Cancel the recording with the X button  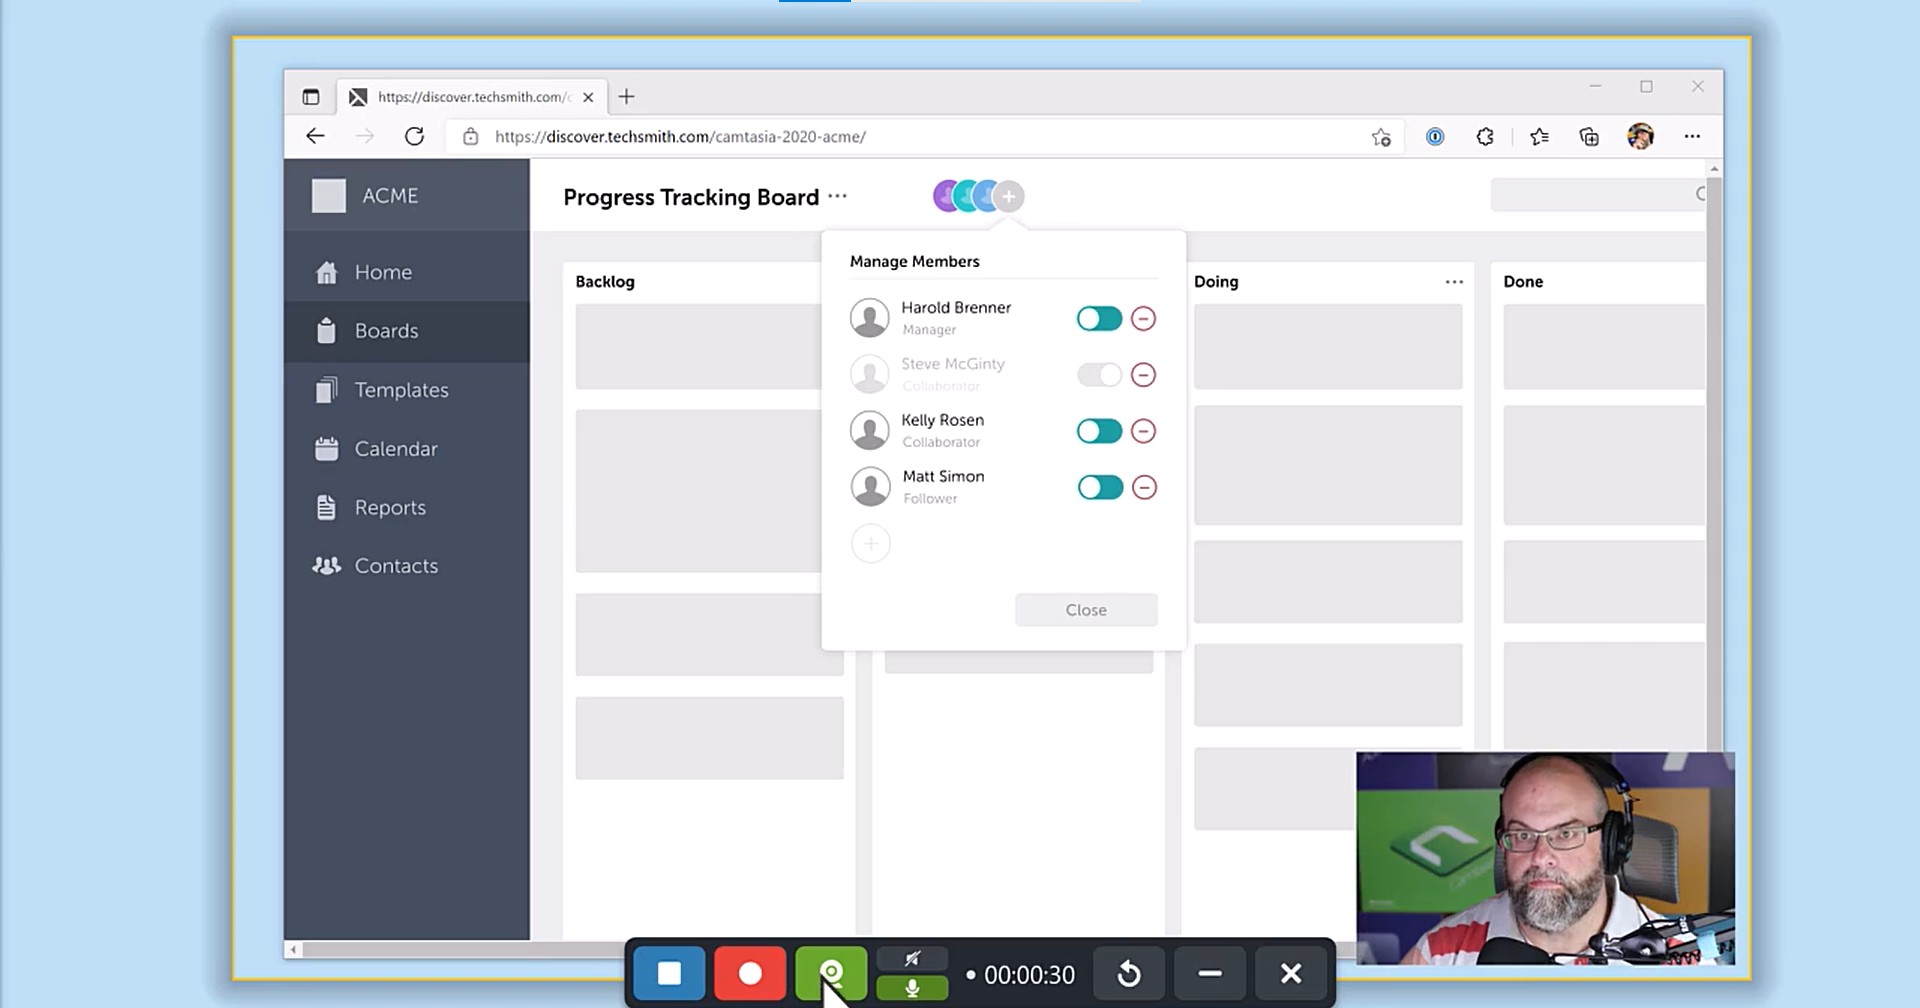click(x=1291, y=973)
